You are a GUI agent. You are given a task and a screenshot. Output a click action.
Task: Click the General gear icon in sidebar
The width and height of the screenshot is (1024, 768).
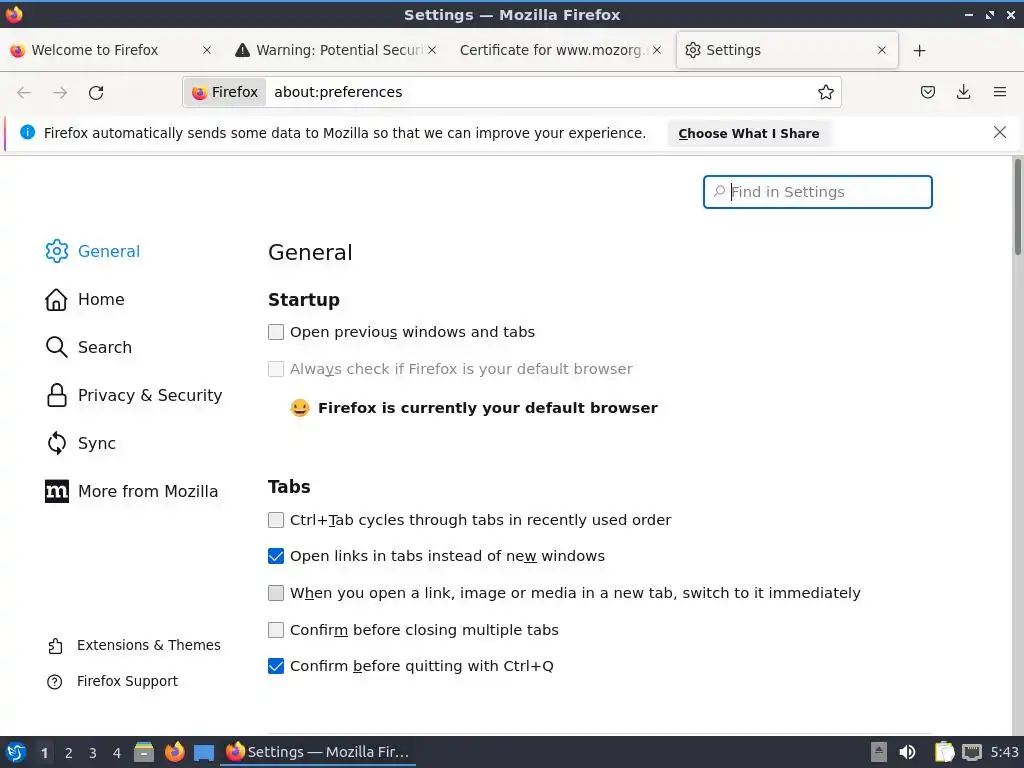(56, 251)
